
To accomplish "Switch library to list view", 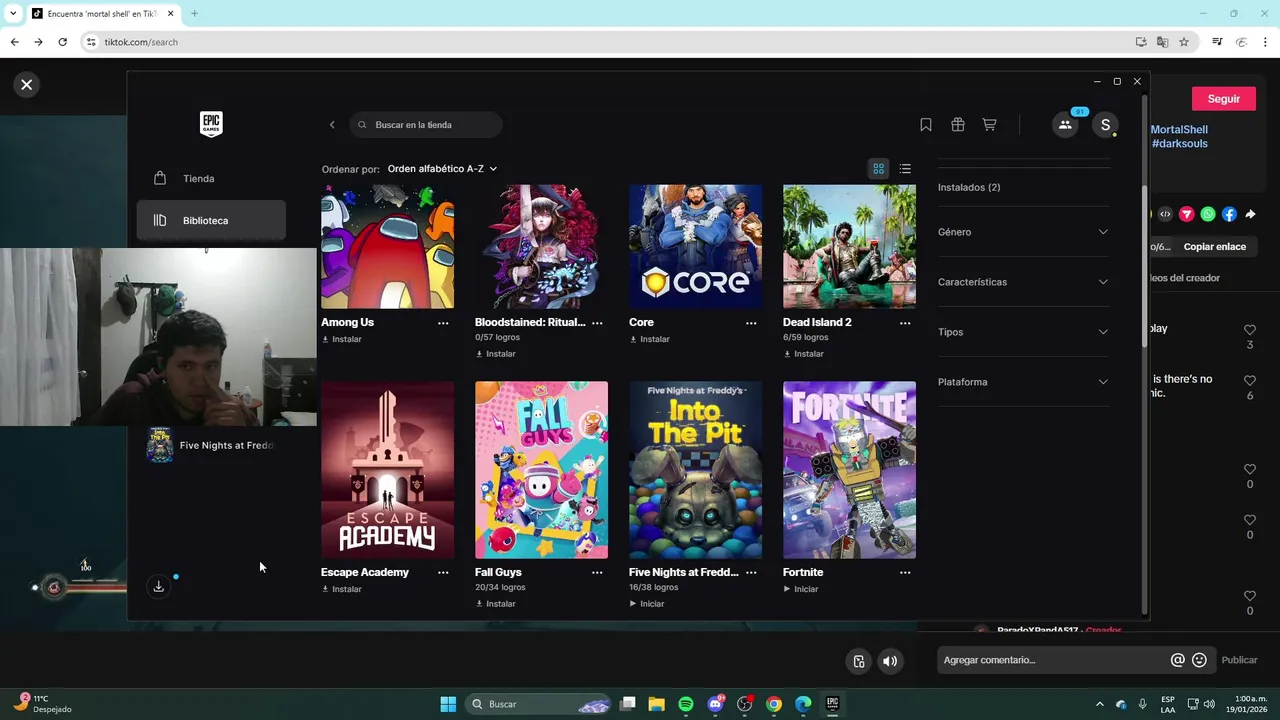I will coord(905,169).
